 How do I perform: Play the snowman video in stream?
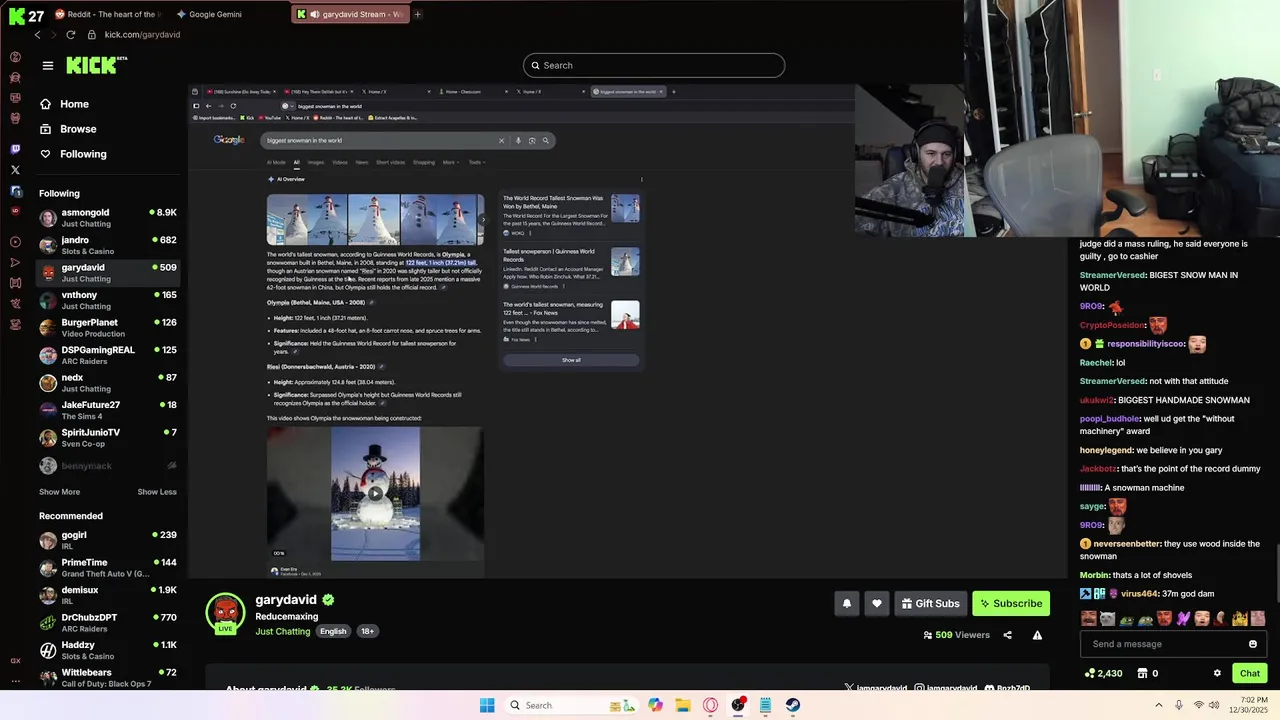tap(375, 493)
